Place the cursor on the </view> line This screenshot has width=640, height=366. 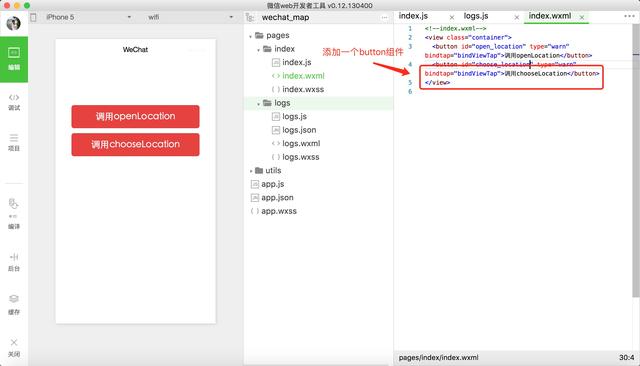point(437,82)
